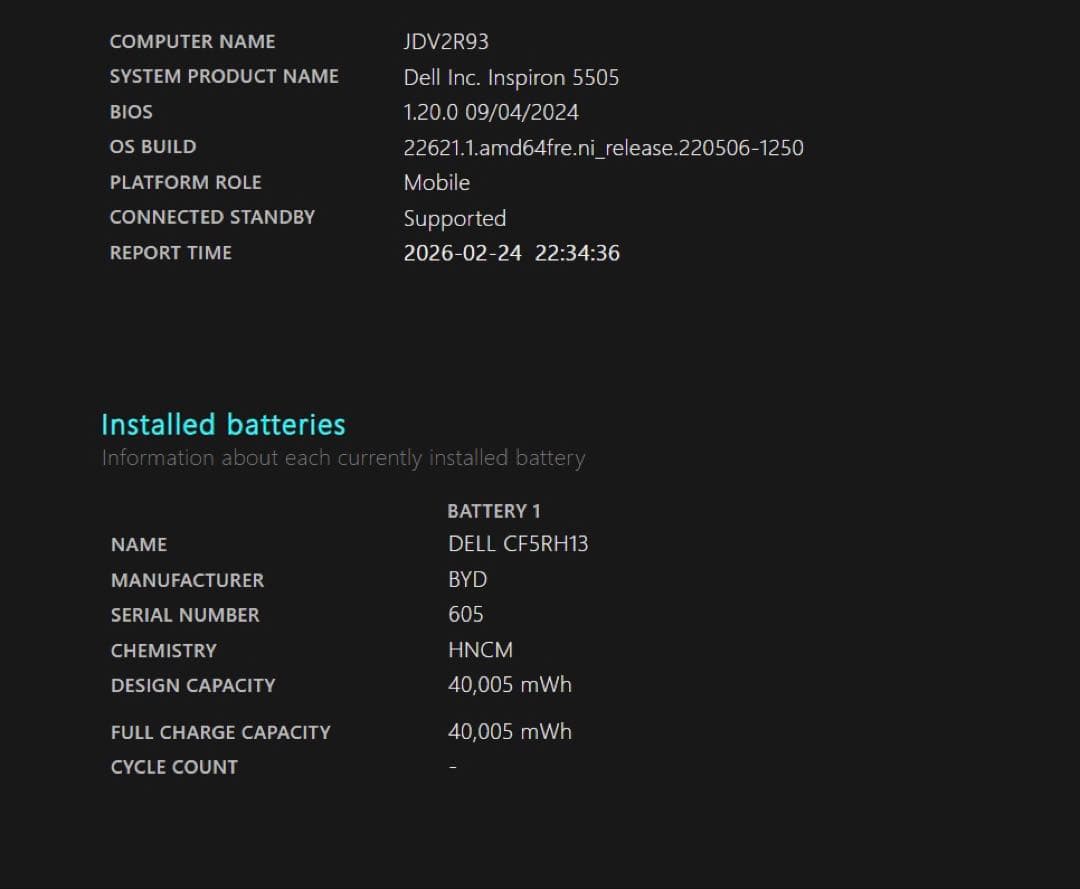Click the BATTERY 1 column header

(x=494, y=511)
